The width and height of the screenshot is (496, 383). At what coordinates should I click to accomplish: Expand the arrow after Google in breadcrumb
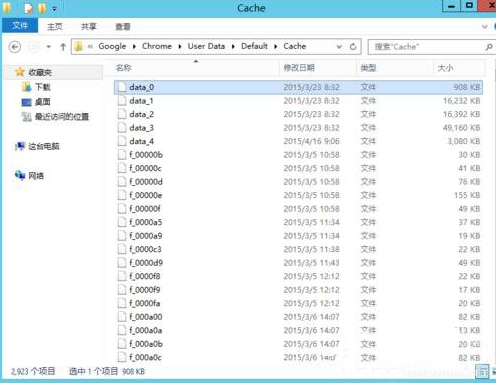[134, 47]
